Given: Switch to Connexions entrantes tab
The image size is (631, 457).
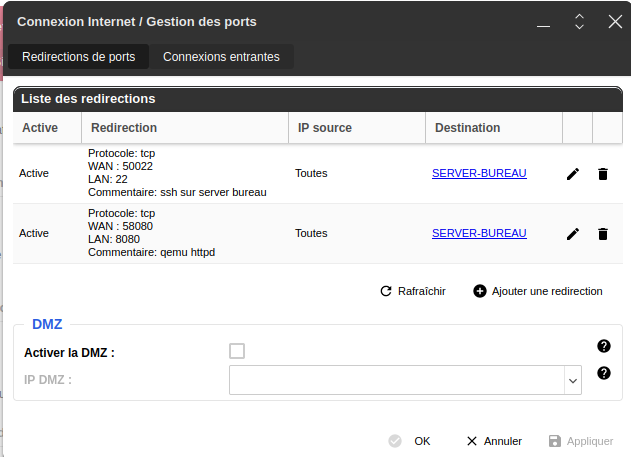Looking at the screenshot, I should point(221,57).
